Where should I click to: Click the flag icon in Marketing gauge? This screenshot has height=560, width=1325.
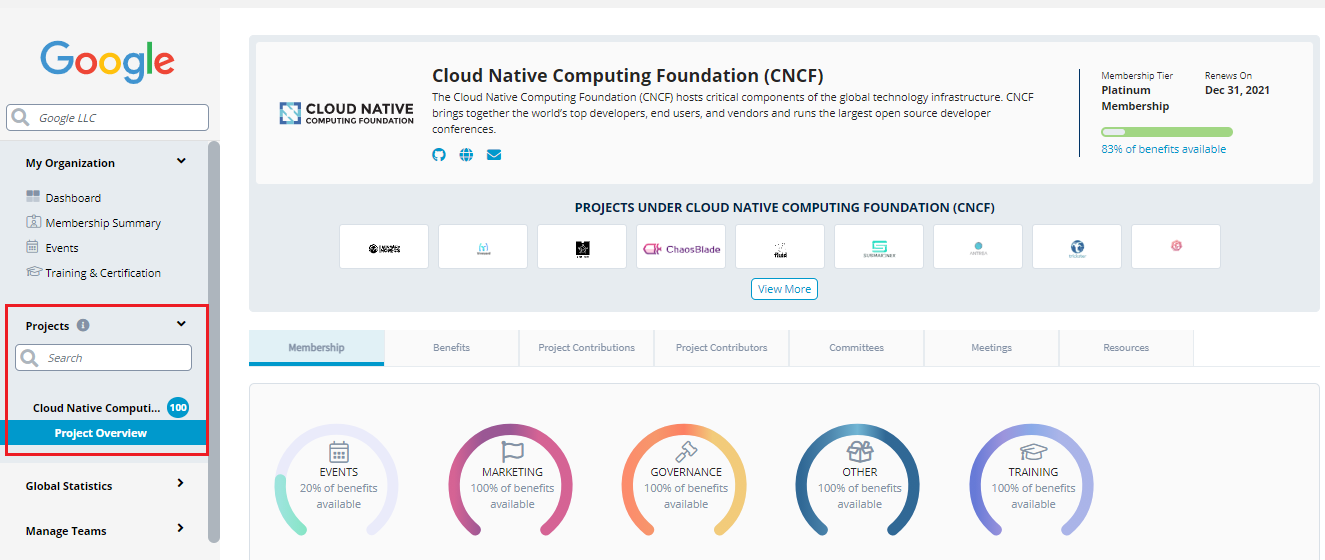tap(512, 452)
